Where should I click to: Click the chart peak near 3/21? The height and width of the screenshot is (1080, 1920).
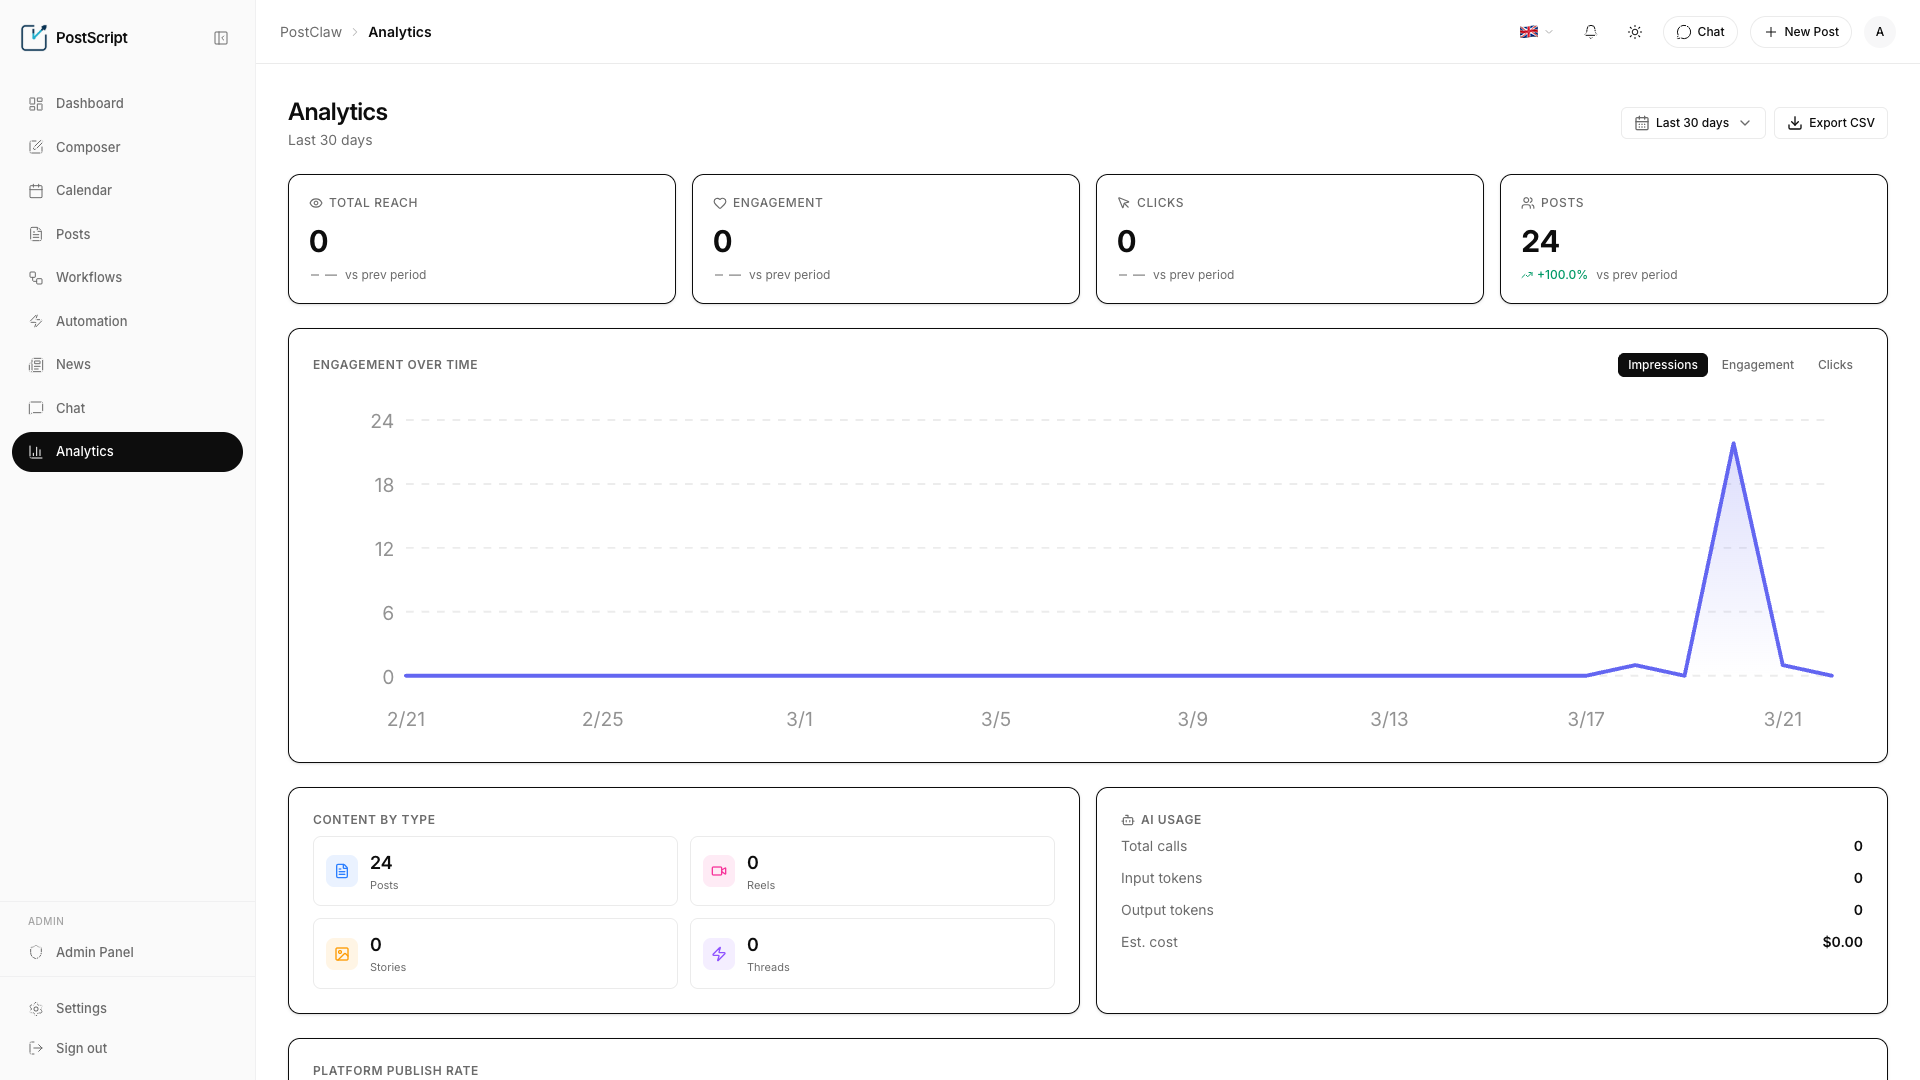(1733, 444)
